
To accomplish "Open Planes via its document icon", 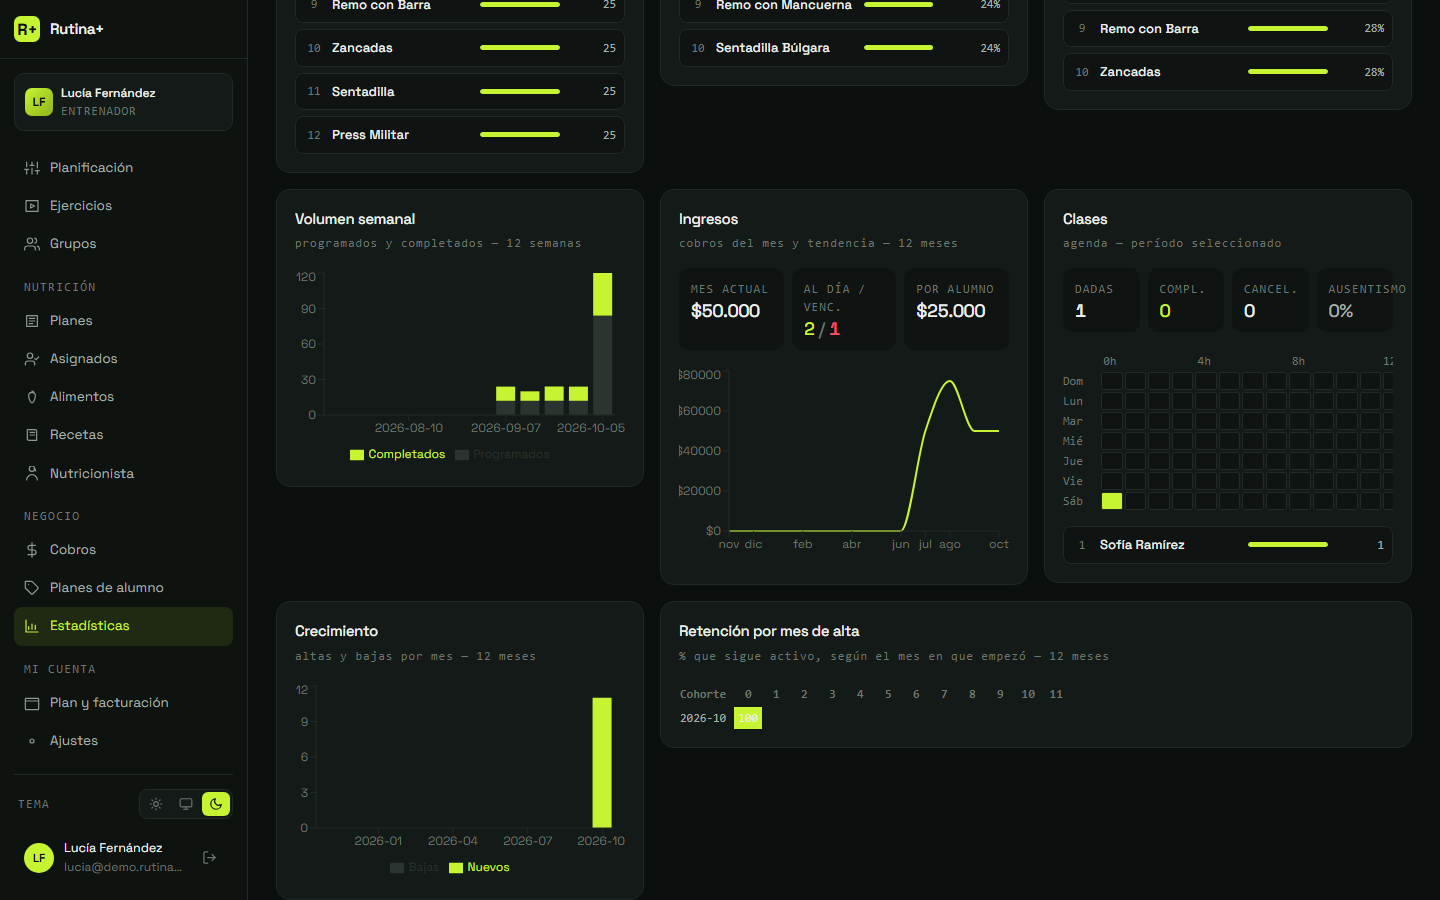I will [32, 321].
